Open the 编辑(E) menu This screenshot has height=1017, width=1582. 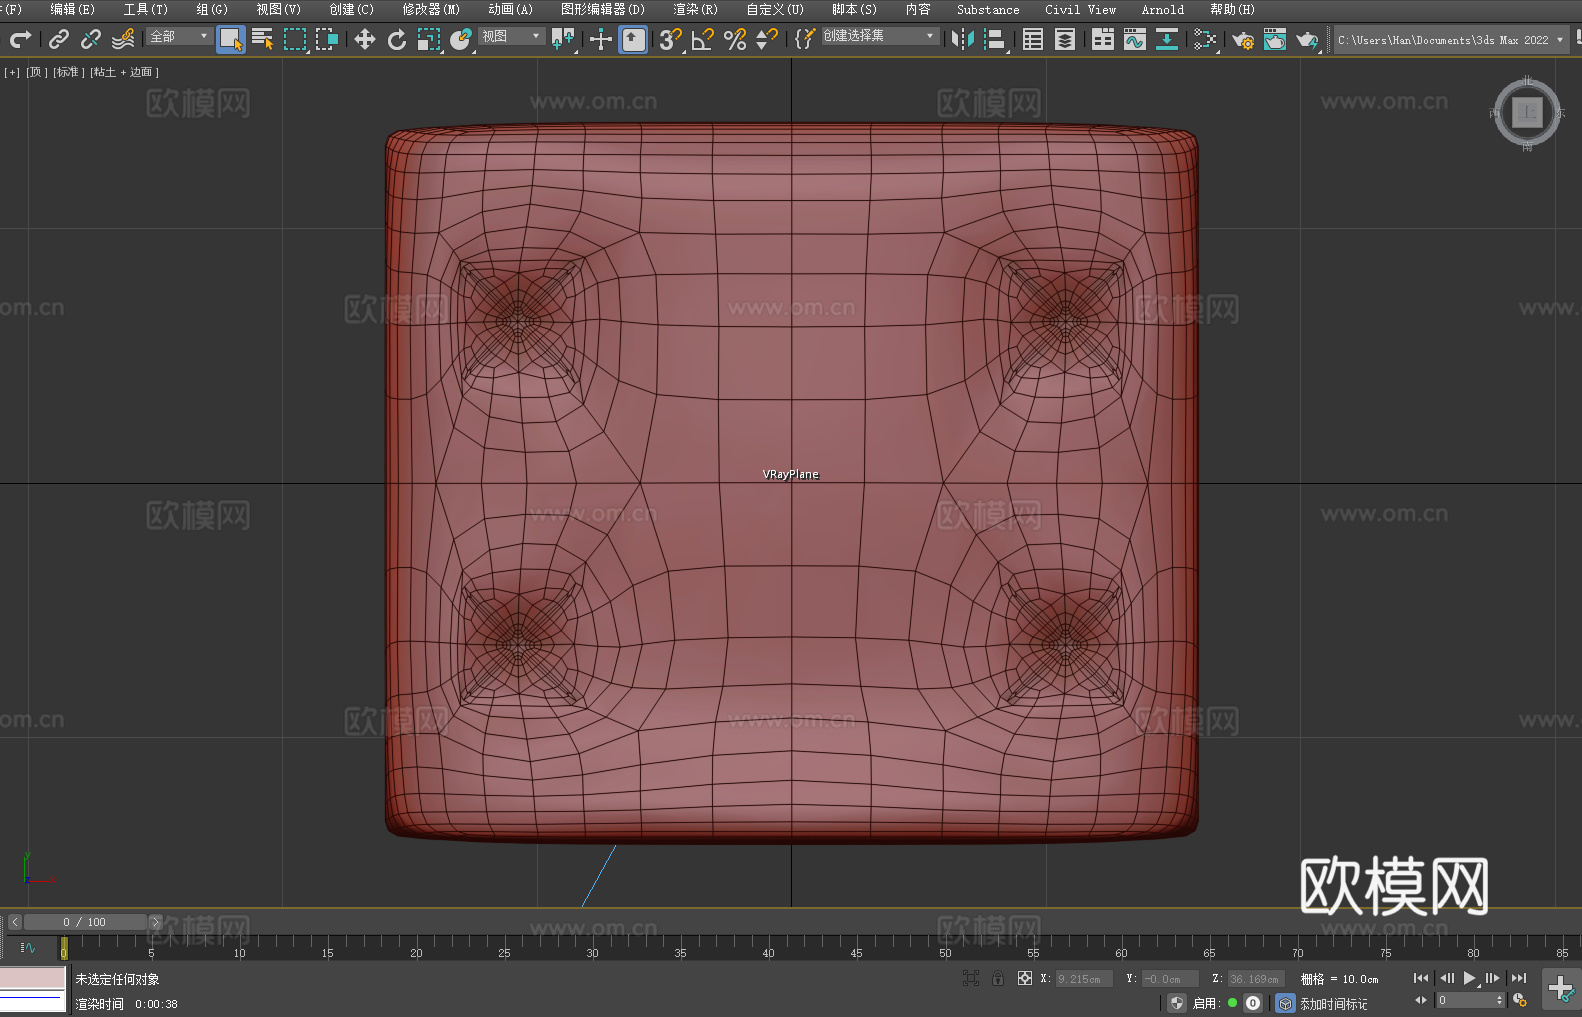[73, 9]
